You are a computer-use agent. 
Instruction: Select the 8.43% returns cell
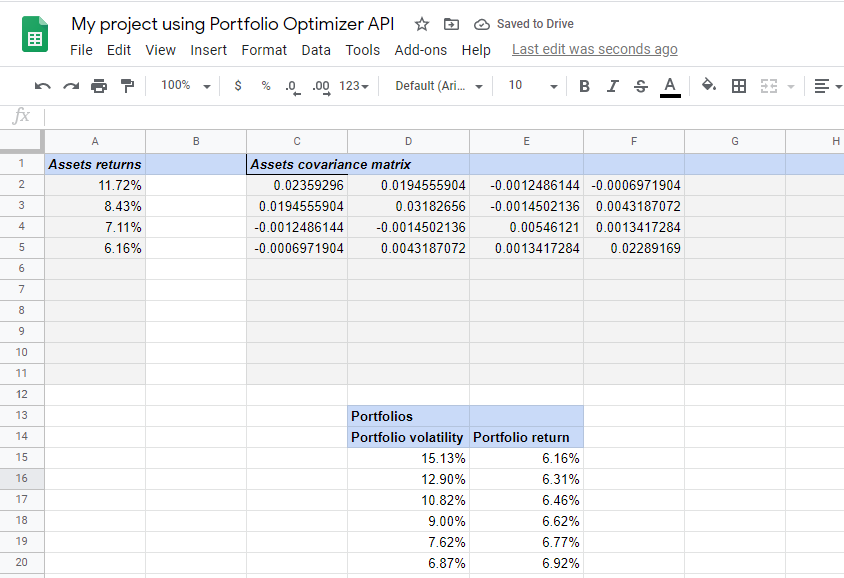pyautogui.click(x=95, y=206)
